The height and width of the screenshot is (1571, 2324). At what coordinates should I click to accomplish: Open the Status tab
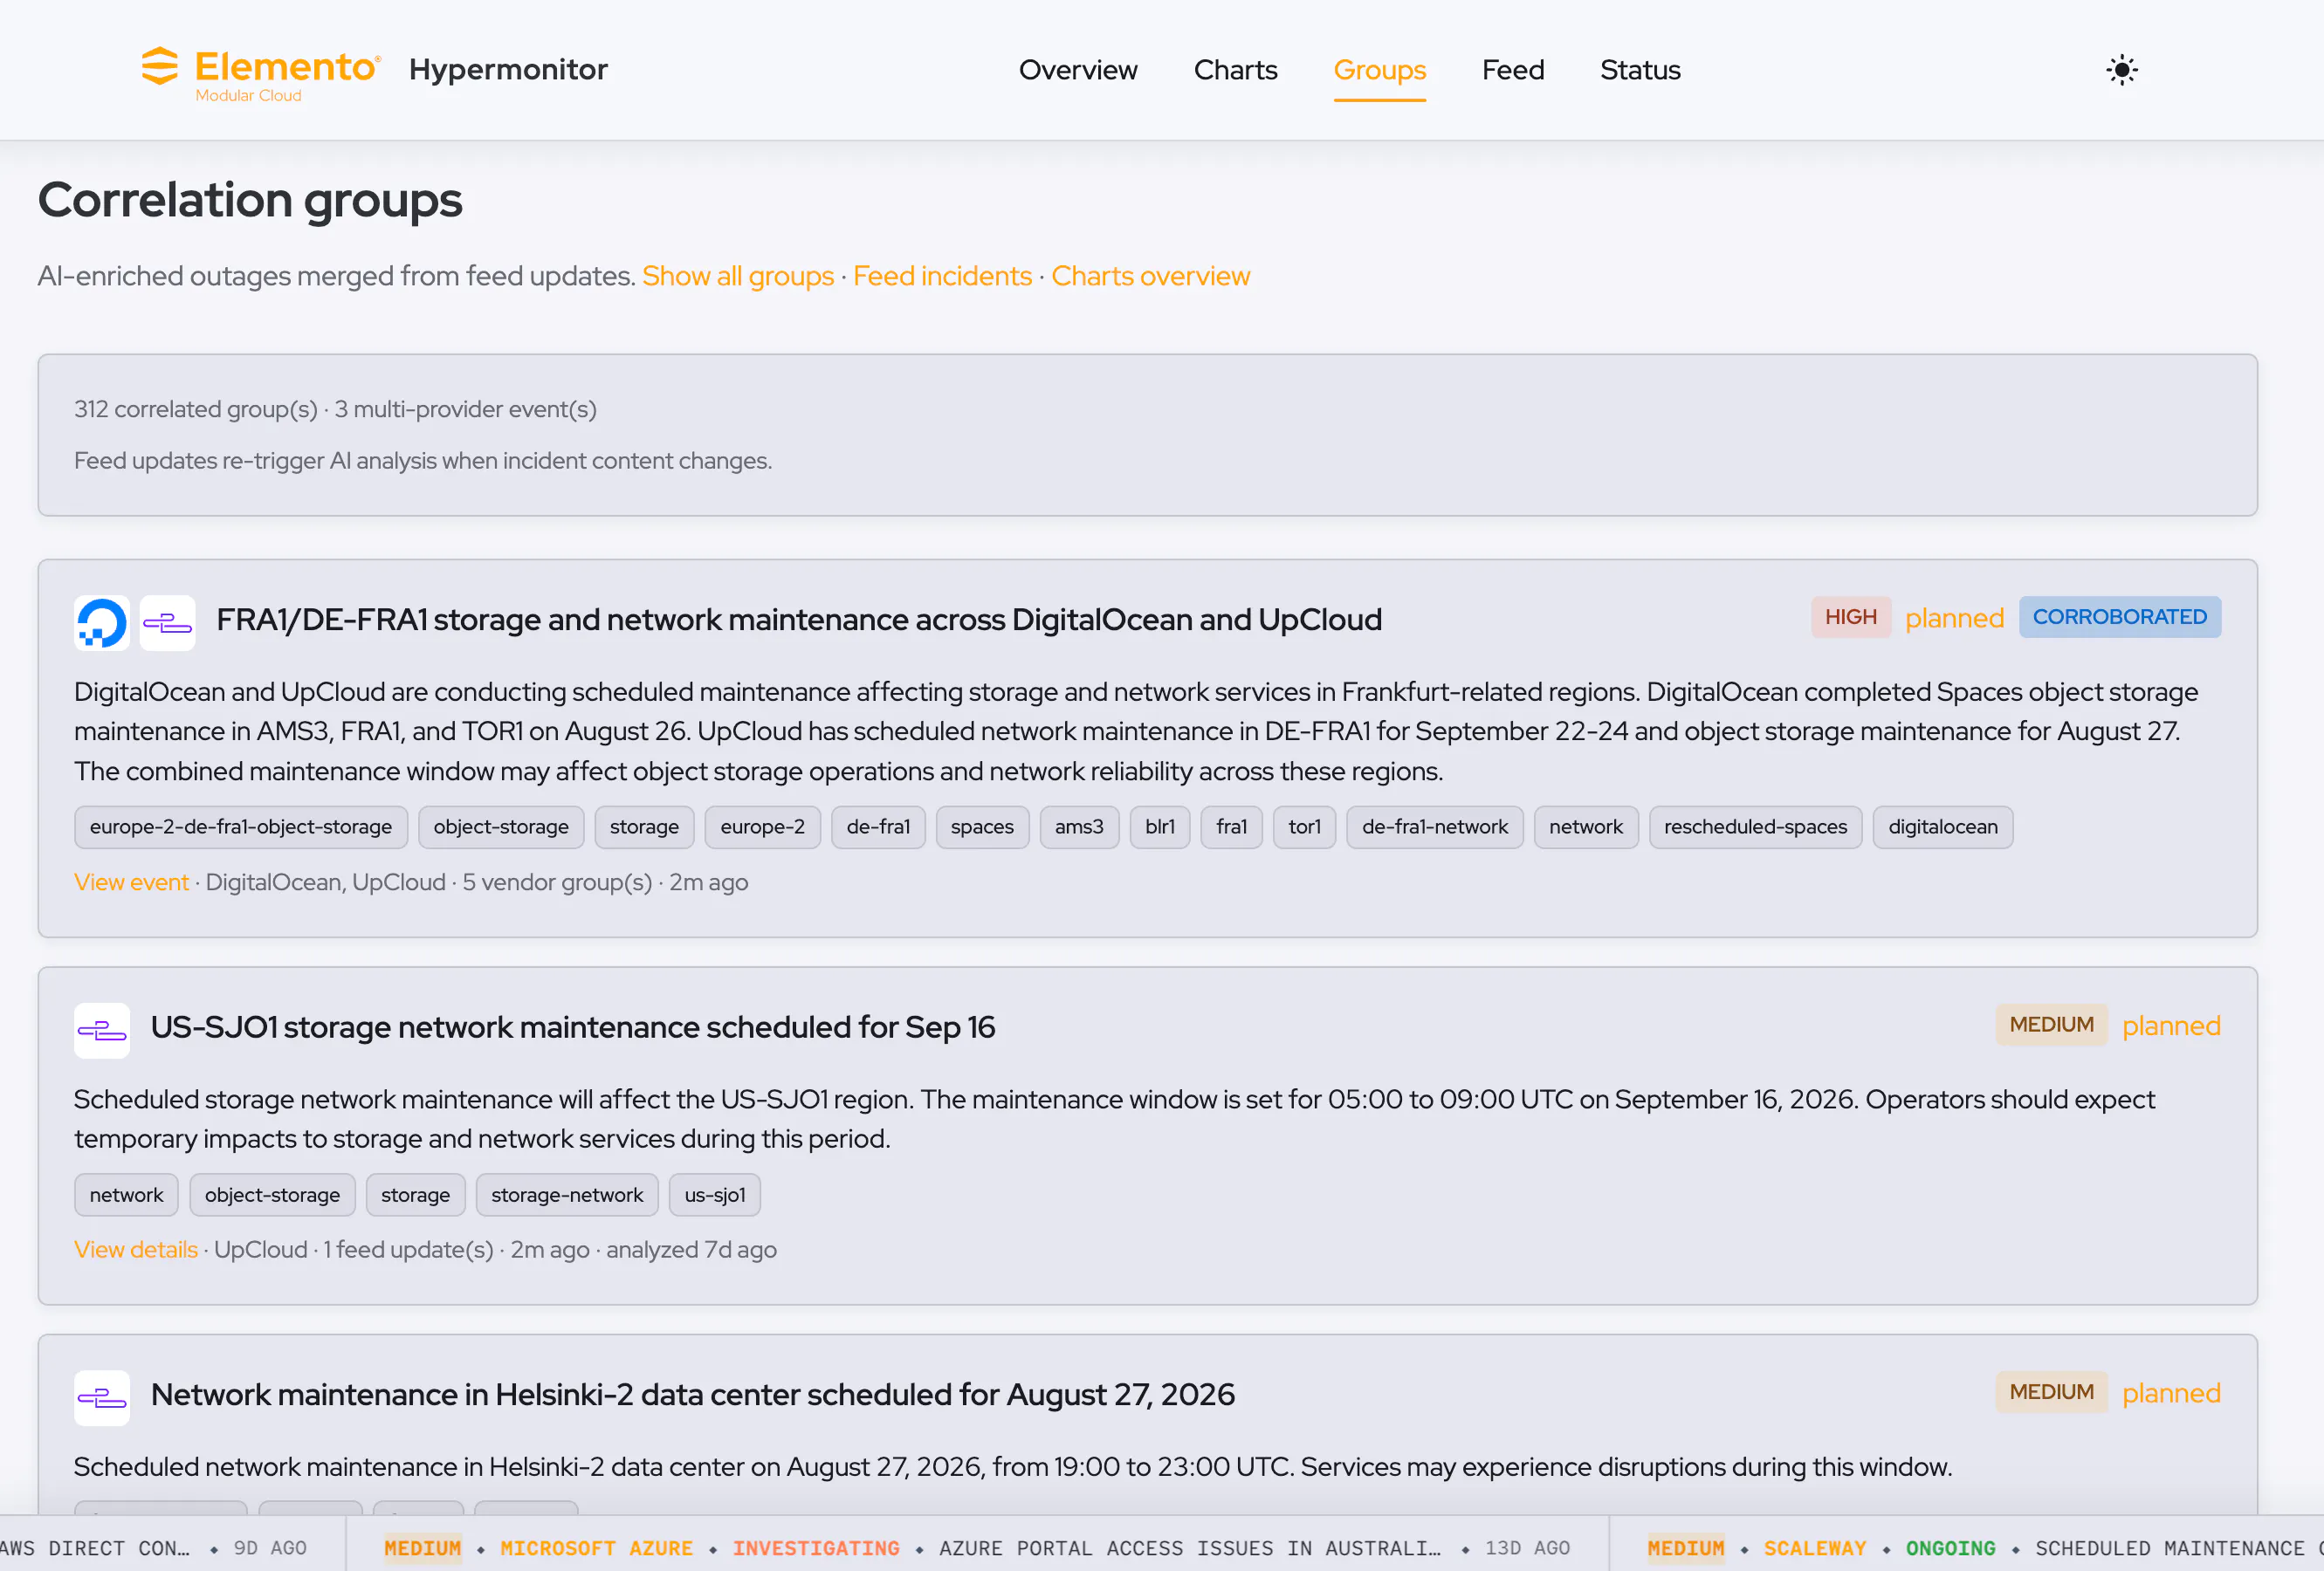point(1640,70)
